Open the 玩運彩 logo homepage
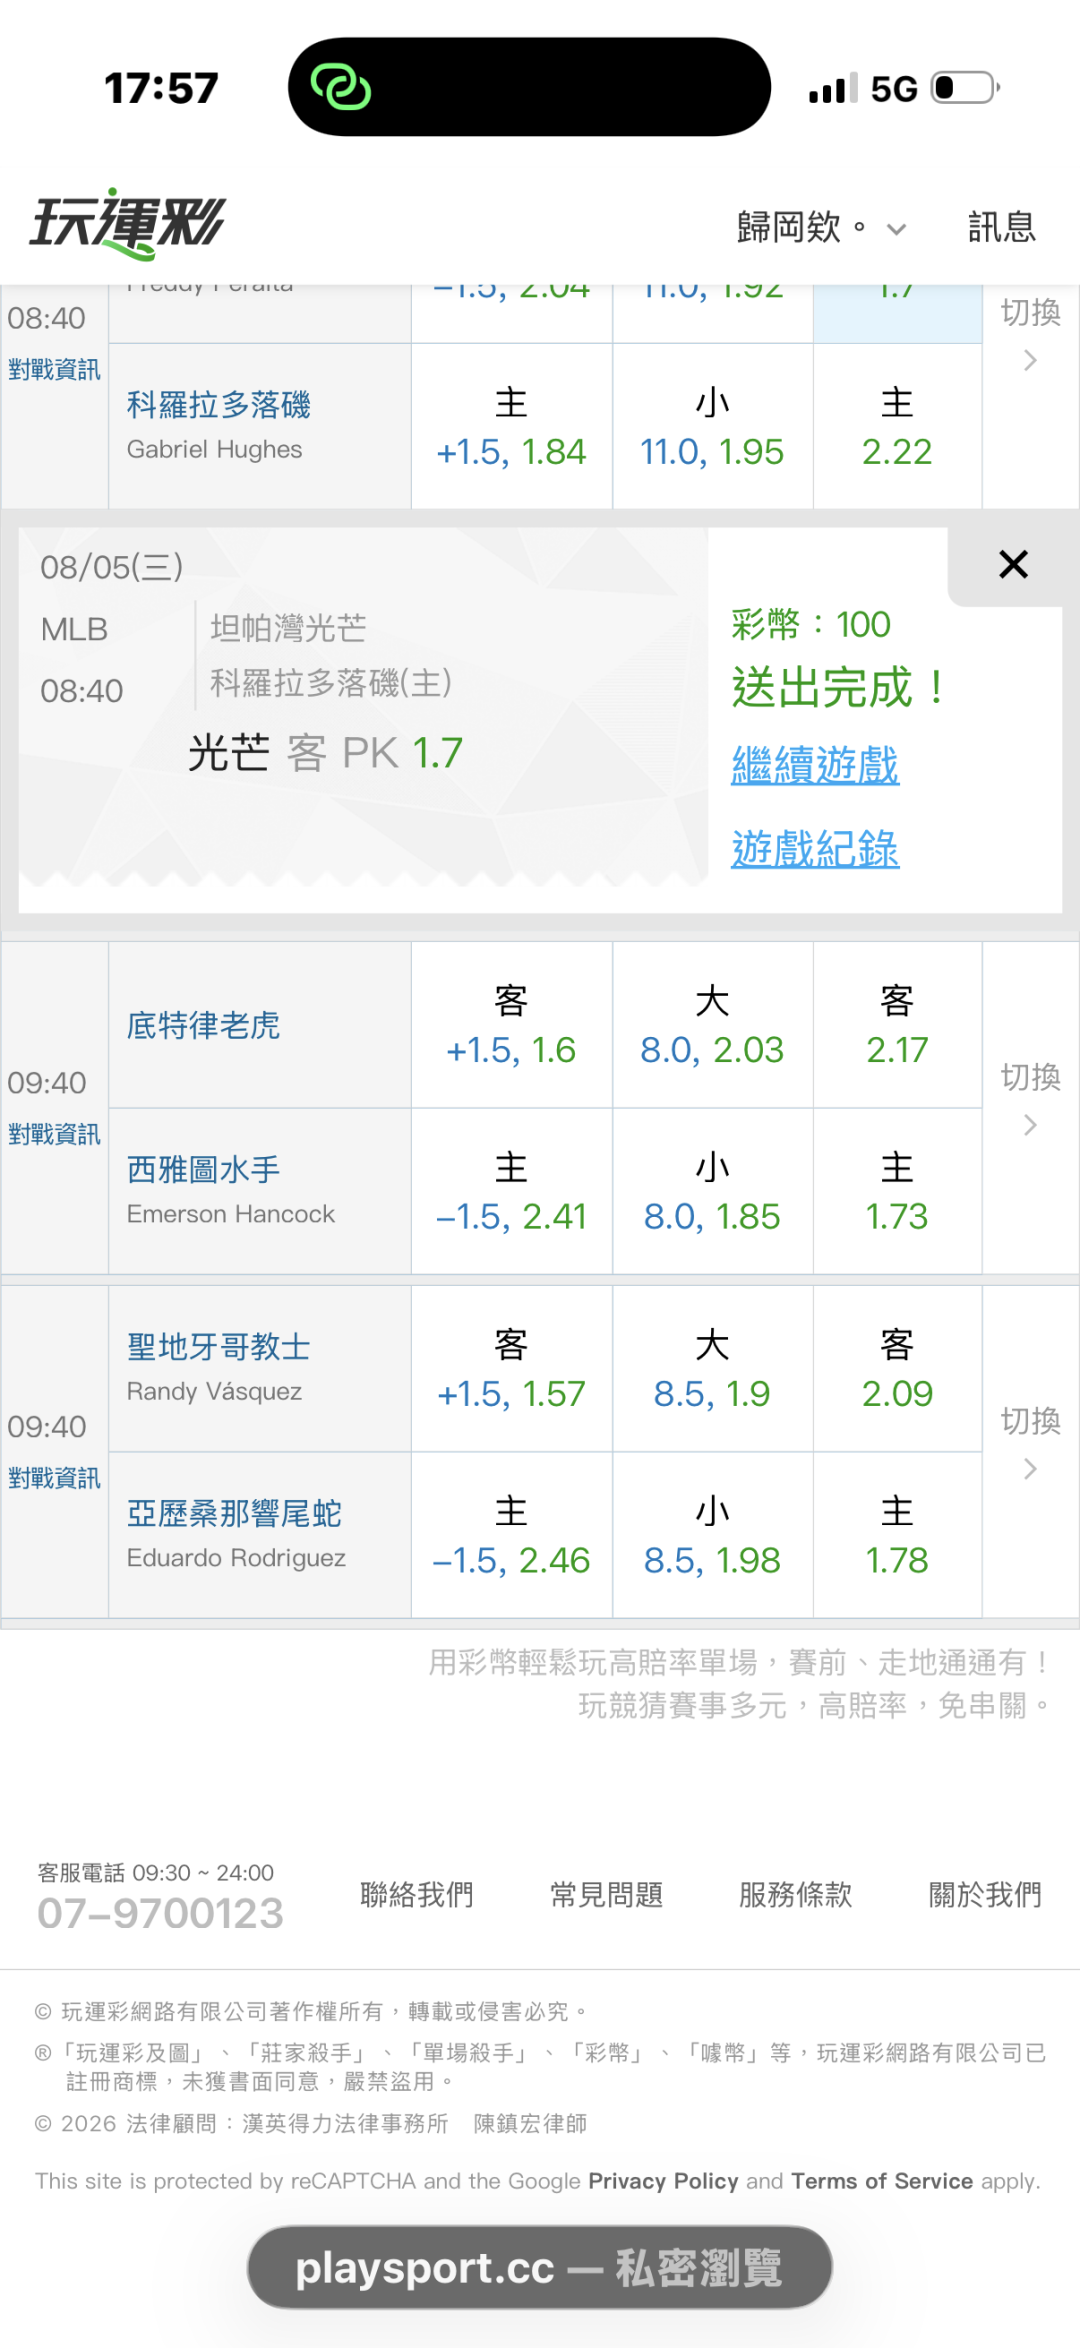The width and height of the screenshot is (1080, 2348). [x=127, y=224]
